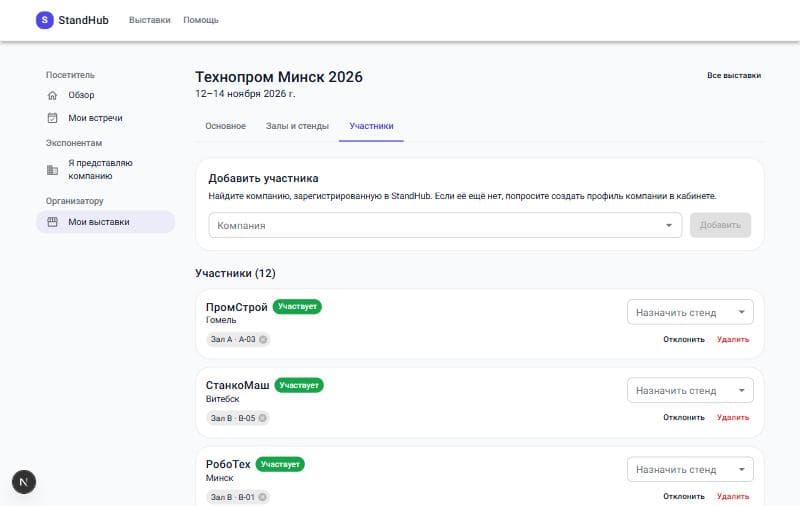Click the РобоТех company name
The image size is (800, 506).
point(228,464)
